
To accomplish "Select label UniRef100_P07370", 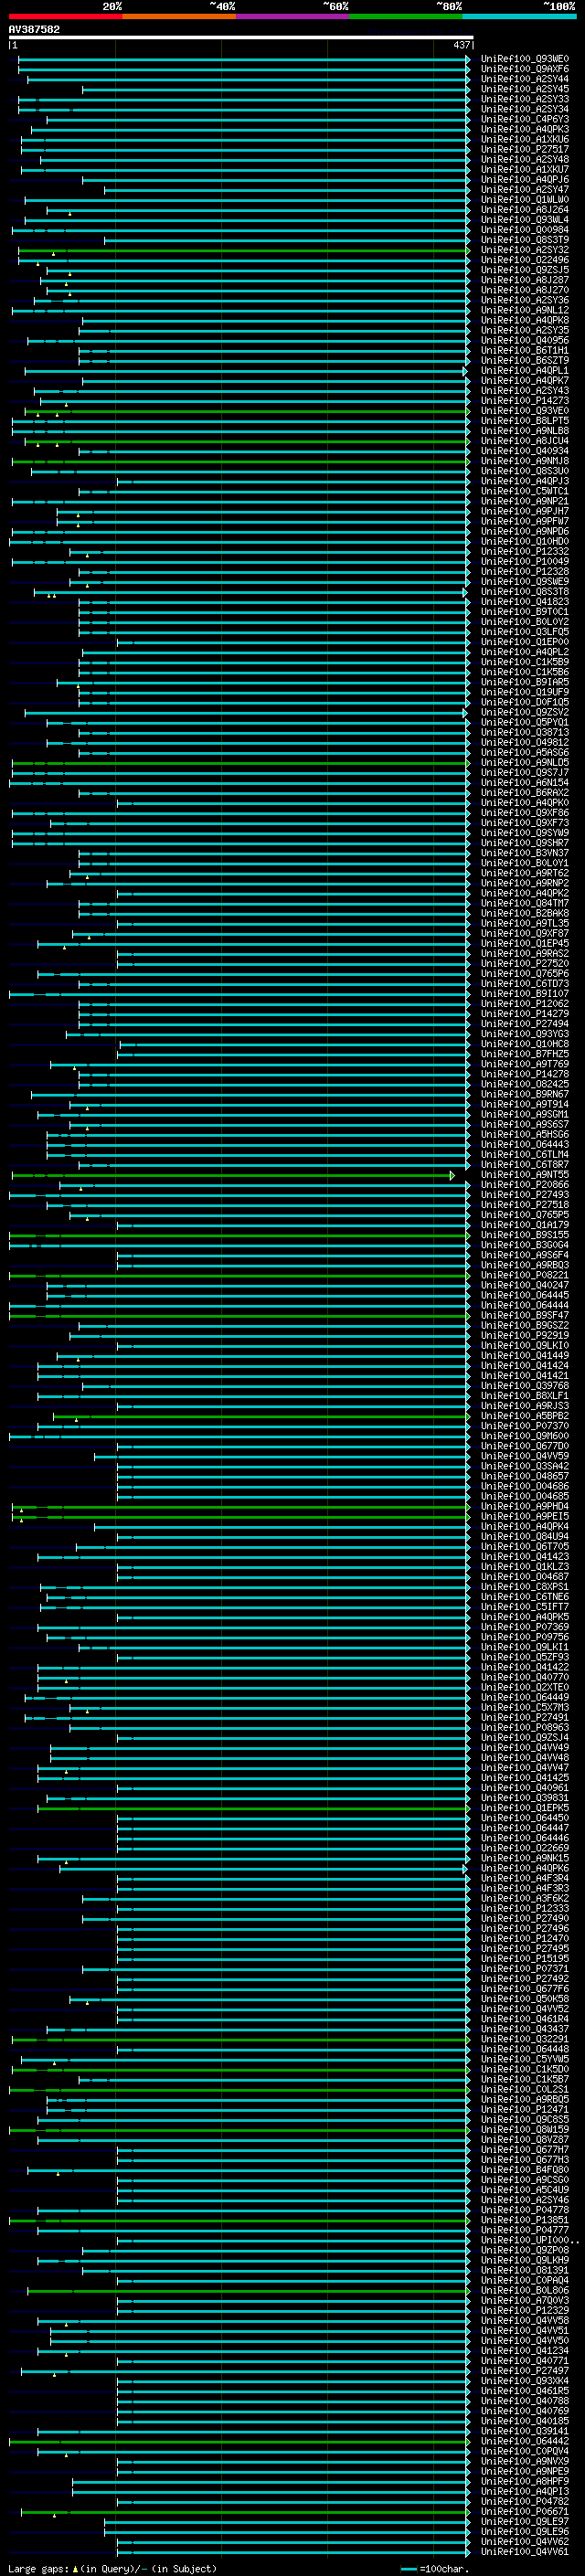I will 524,1426.
